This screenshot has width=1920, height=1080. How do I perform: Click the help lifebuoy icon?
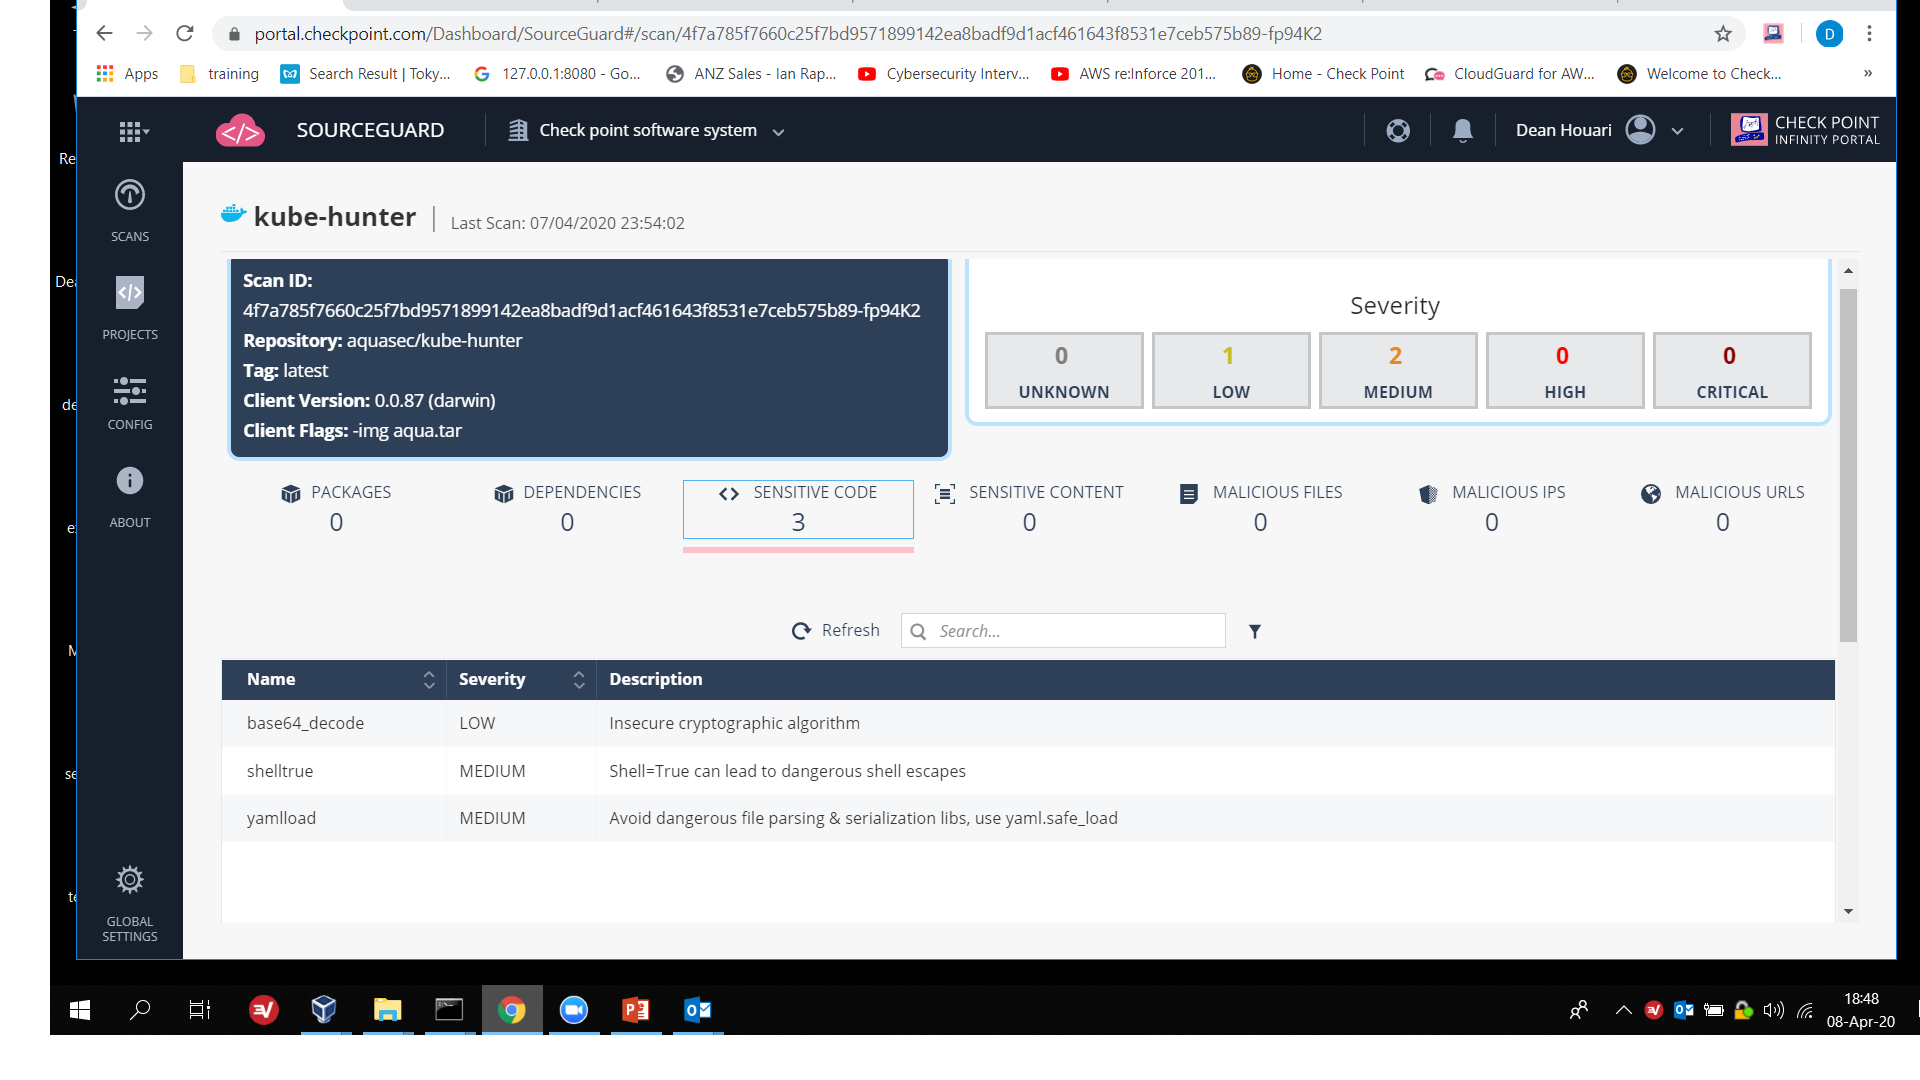tap(1398, 131)
